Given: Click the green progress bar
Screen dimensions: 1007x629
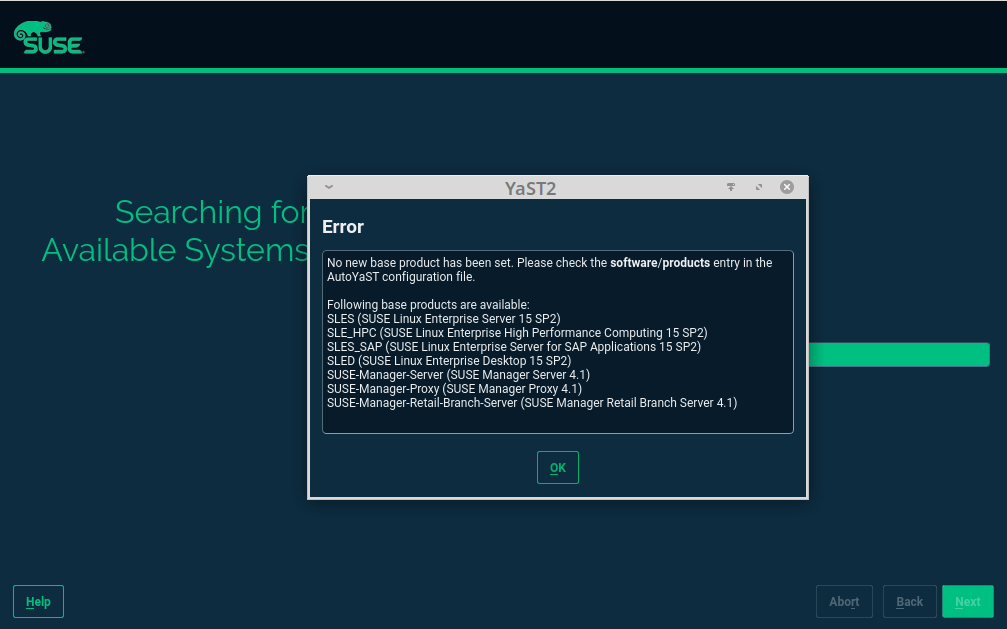Looking at the screenshot, I should pyautogui.click(x=898, y=355).
